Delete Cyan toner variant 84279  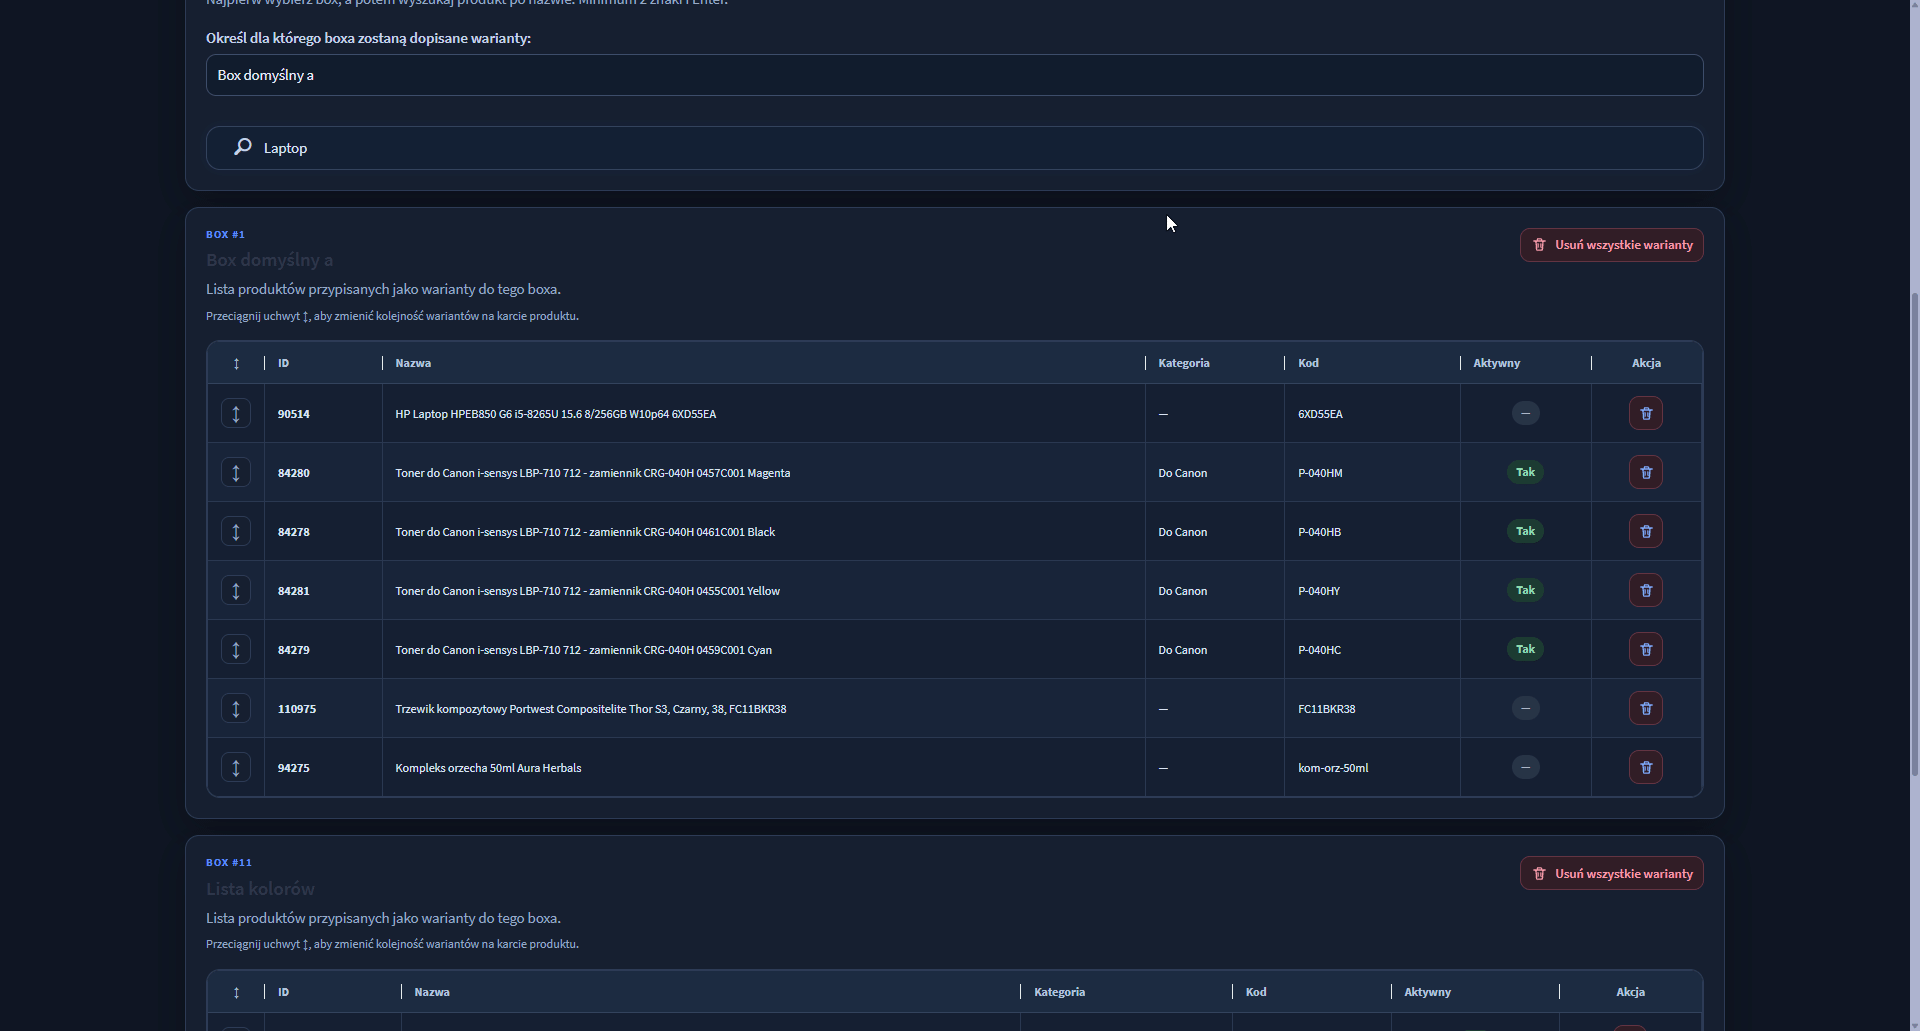1646,649
